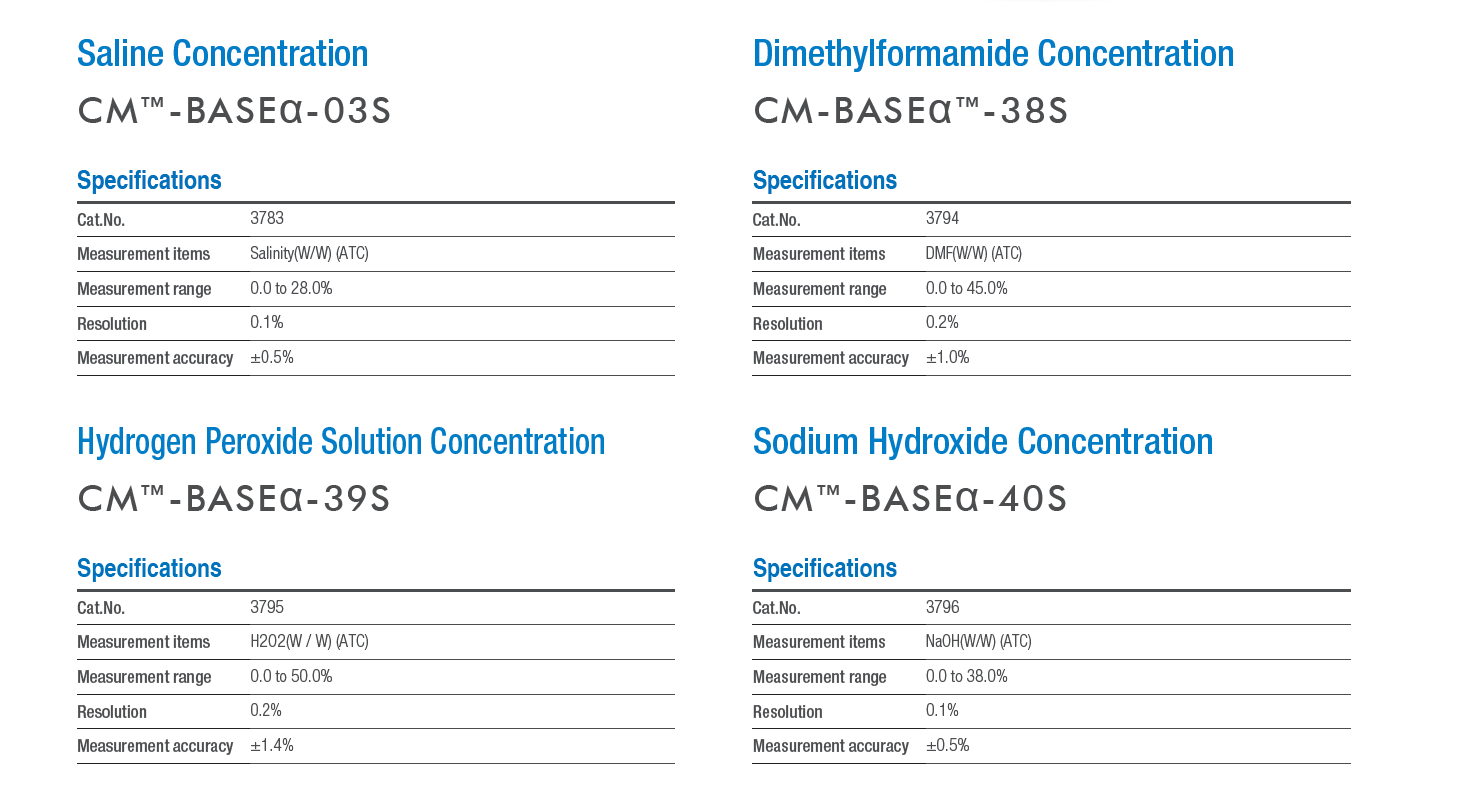Click catalog number 3783
This screenshot has width=1482, height=804.
(267, 218)
